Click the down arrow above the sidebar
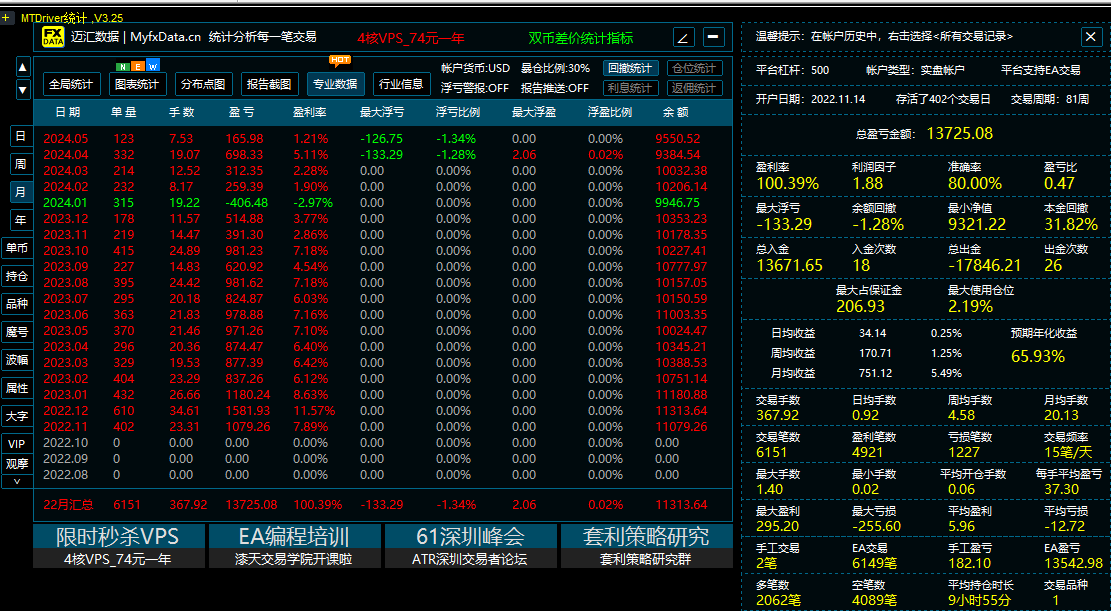This screenshot has height=611, width=1111. point(23,89)
